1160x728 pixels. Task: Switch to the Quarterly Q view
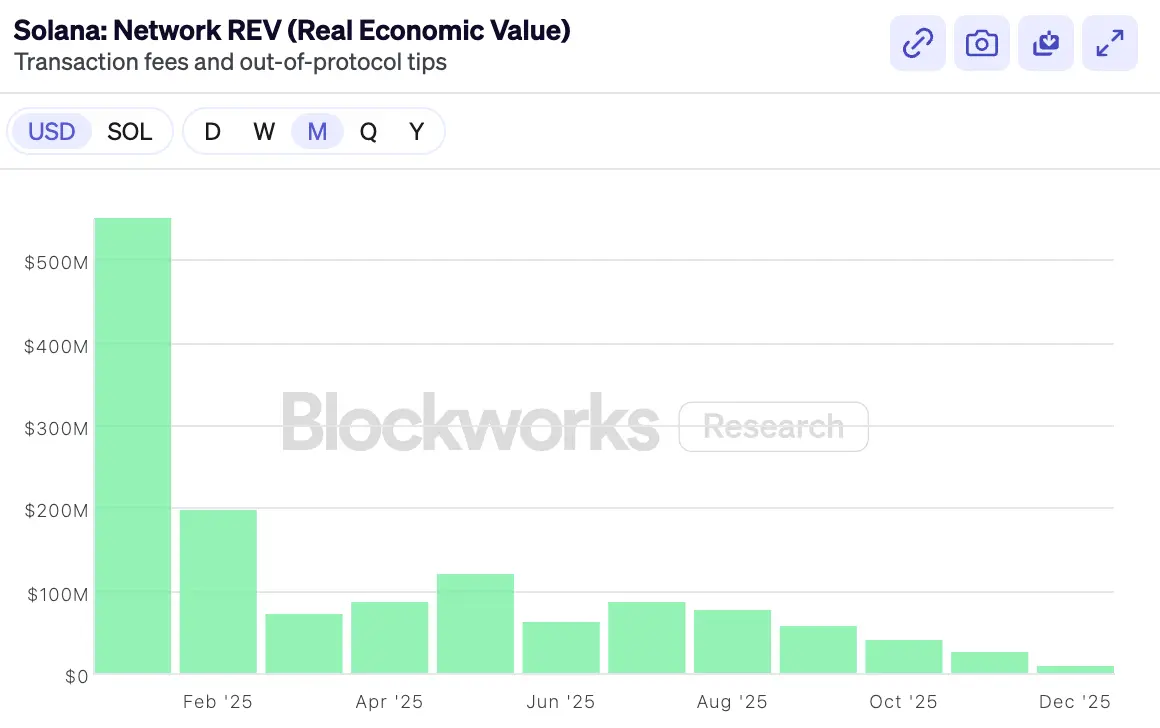(368, 131)
